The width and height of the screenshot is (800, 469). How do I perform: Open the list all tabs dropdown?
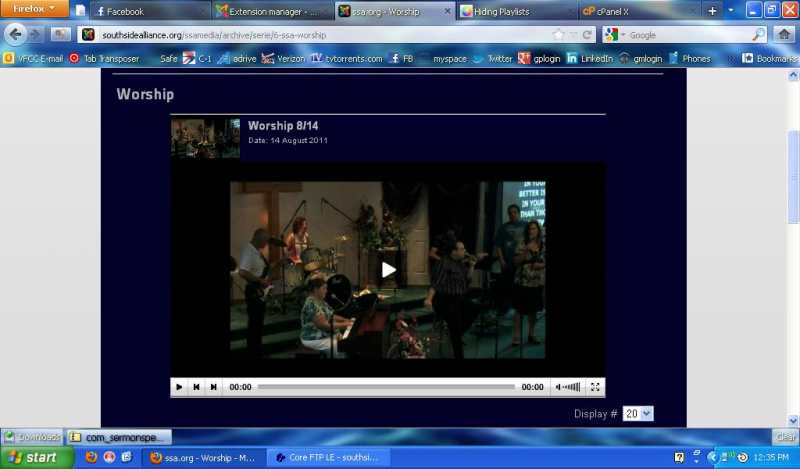pos(731,11)
